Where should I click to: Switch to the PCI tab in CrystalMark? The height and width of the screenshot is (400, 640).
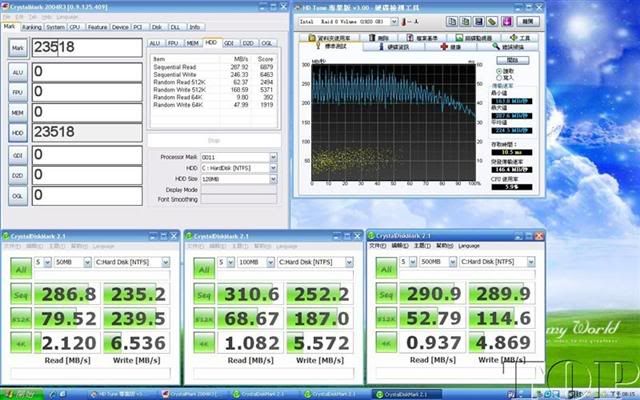click(138, 27)
